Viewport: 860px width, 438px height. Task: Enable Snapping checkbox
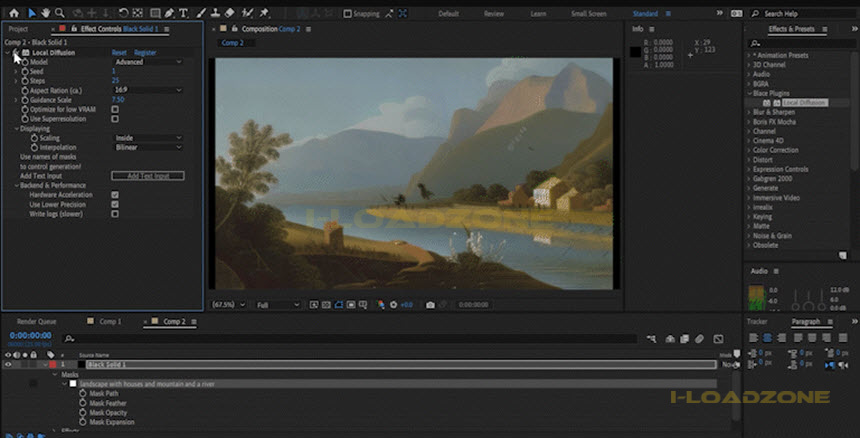pos(347,14)
